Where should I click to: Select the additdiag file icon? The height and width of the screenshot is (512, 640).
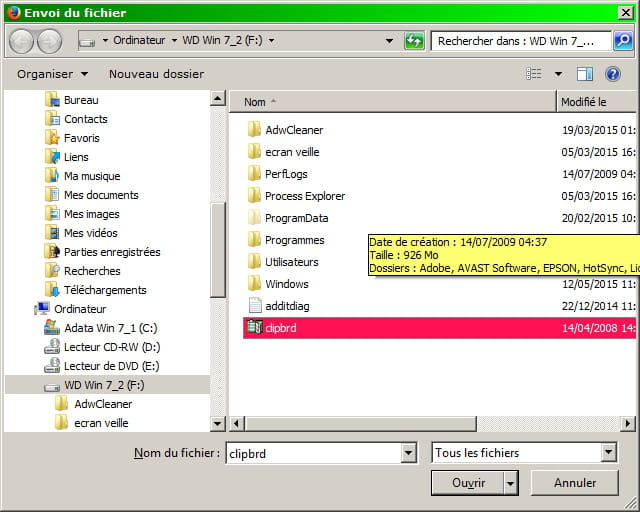click(255, 305)
